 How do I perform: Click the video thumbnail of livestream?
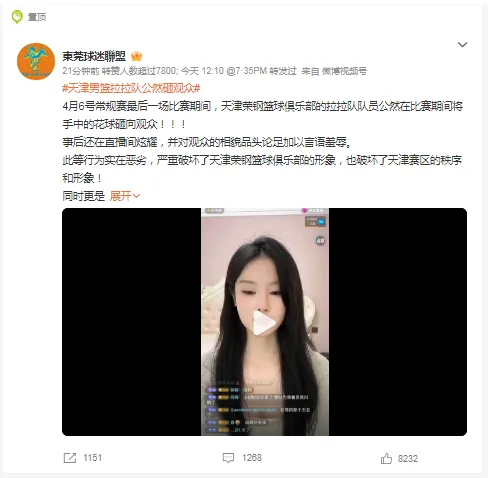pos(265,322)
